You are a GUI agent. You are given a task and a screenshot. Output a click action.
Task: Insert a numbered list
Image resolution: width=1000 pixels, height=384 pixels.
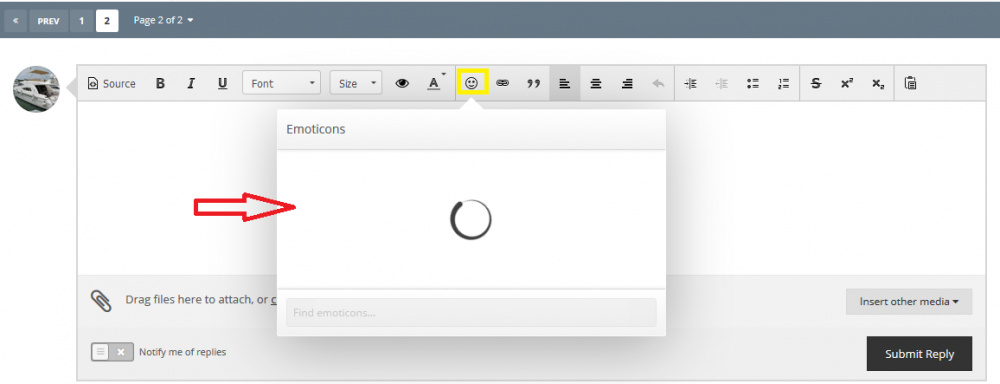pos(784,84)
